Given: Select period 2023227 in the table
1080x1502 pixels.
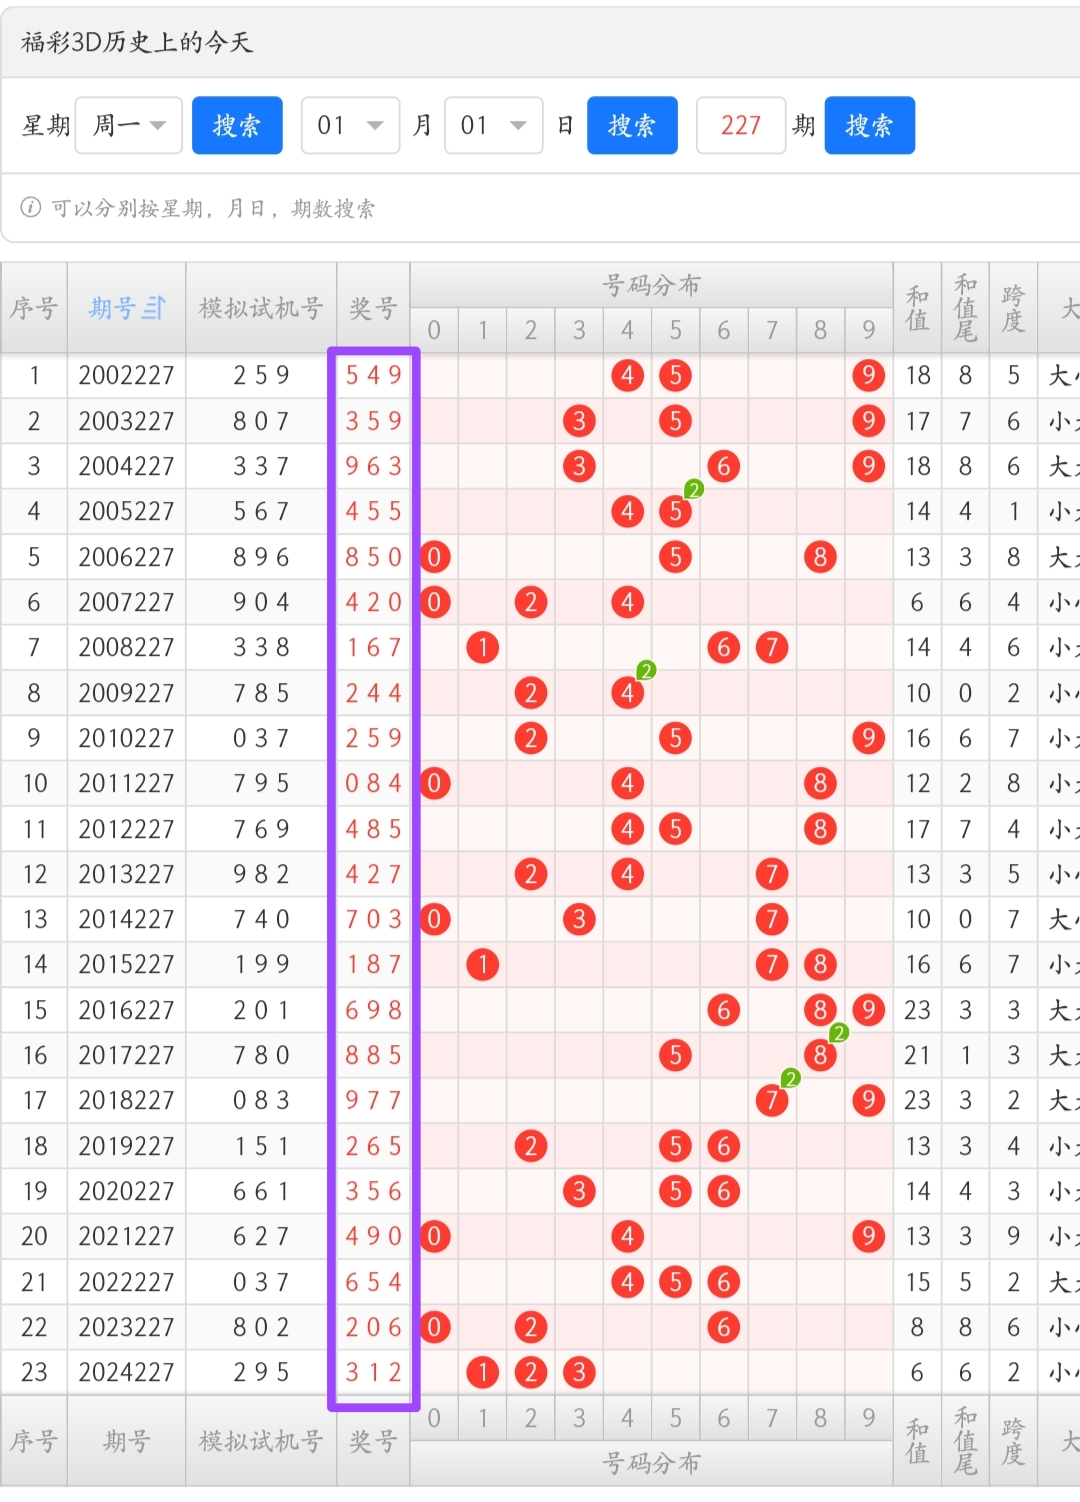Looking at the screenshot, I should (x=126, y=1327).
